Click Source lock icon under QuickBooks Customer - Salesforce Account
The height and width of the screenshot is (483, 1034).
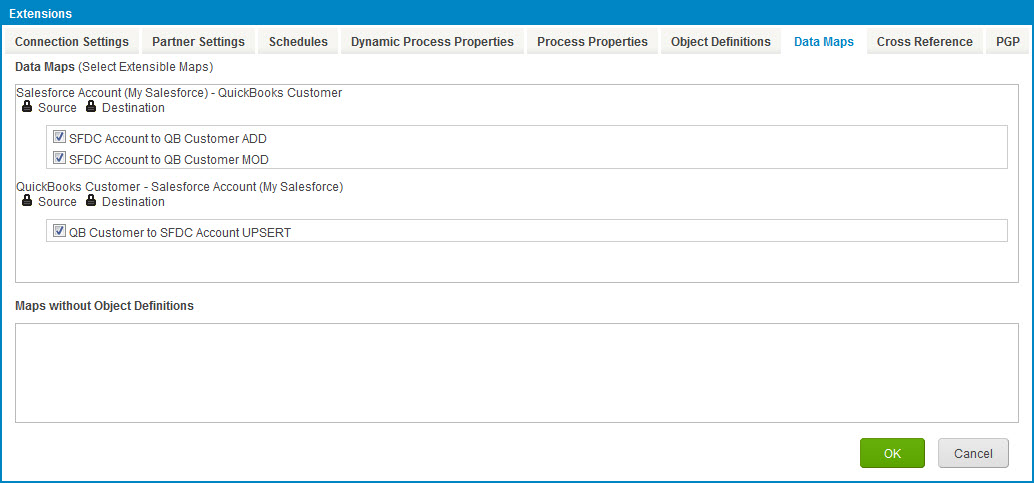click(27, 201)
